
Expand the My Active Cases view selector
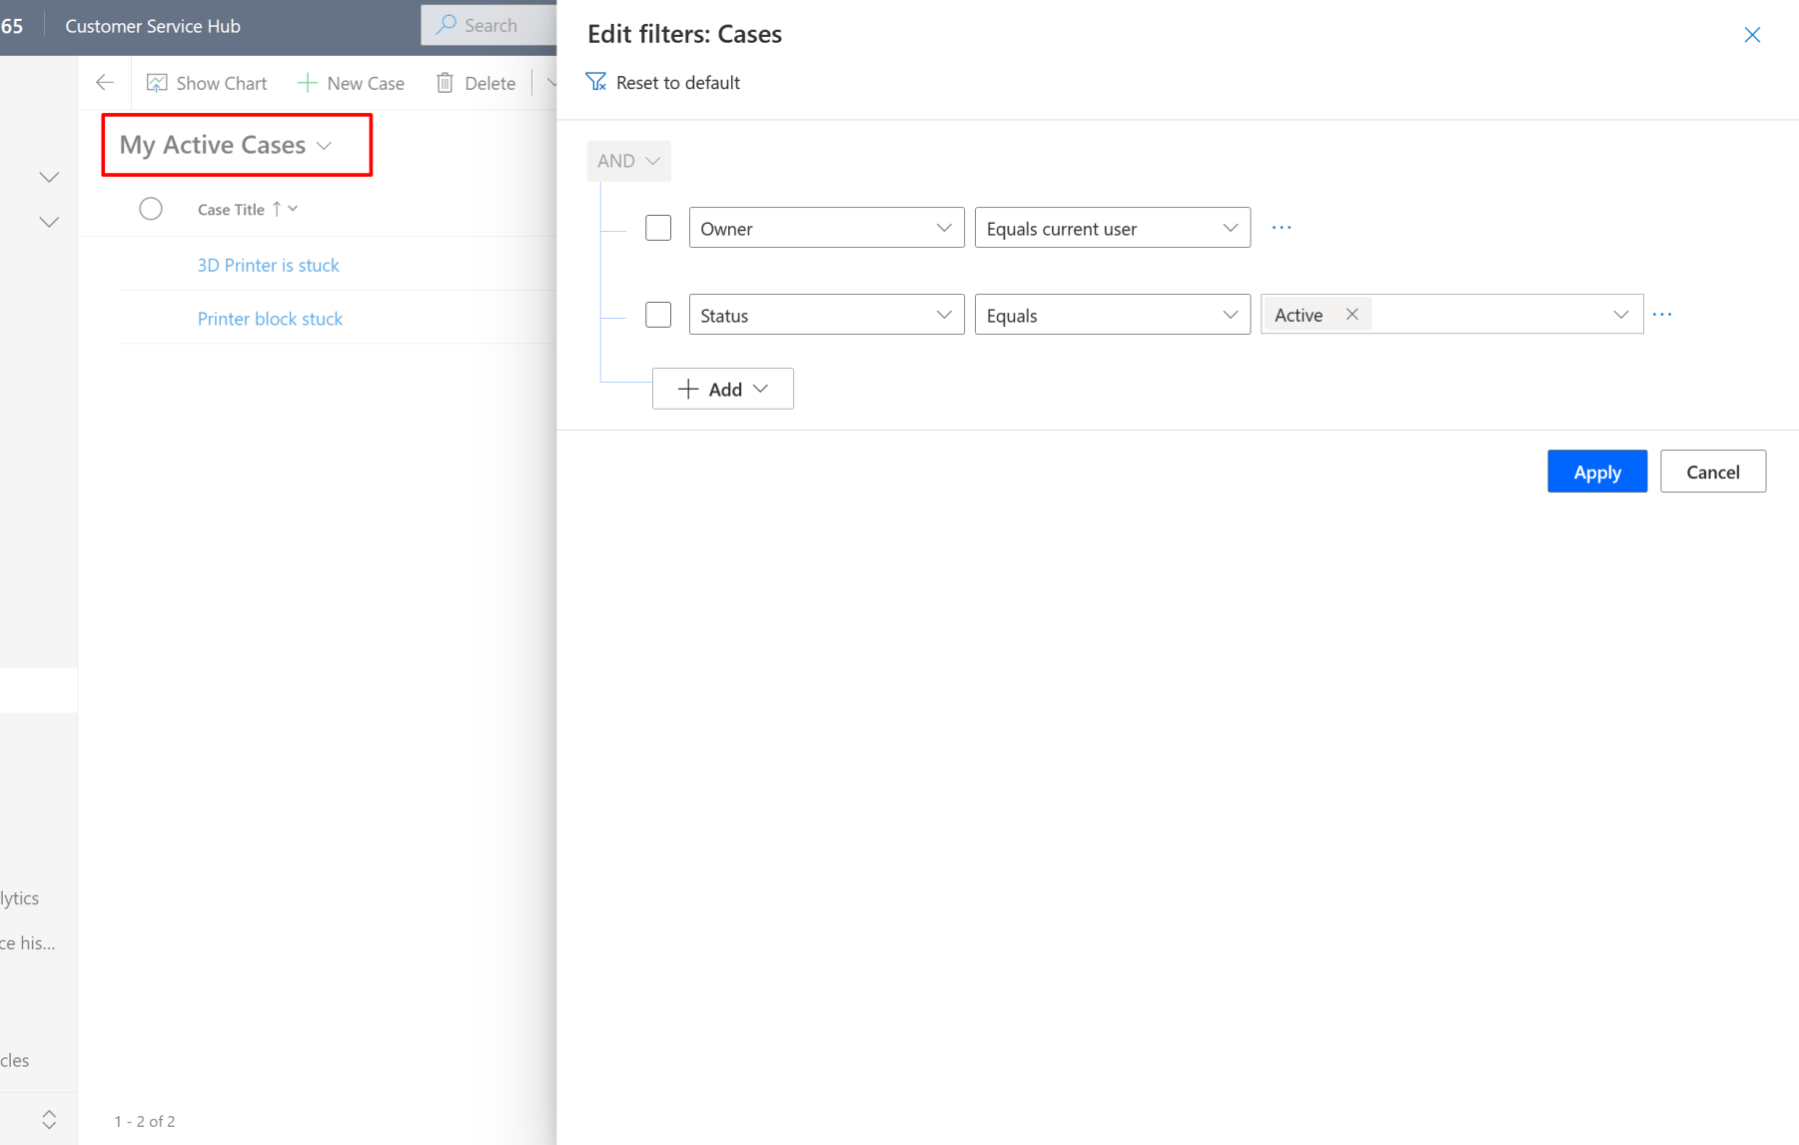(324, 145)
